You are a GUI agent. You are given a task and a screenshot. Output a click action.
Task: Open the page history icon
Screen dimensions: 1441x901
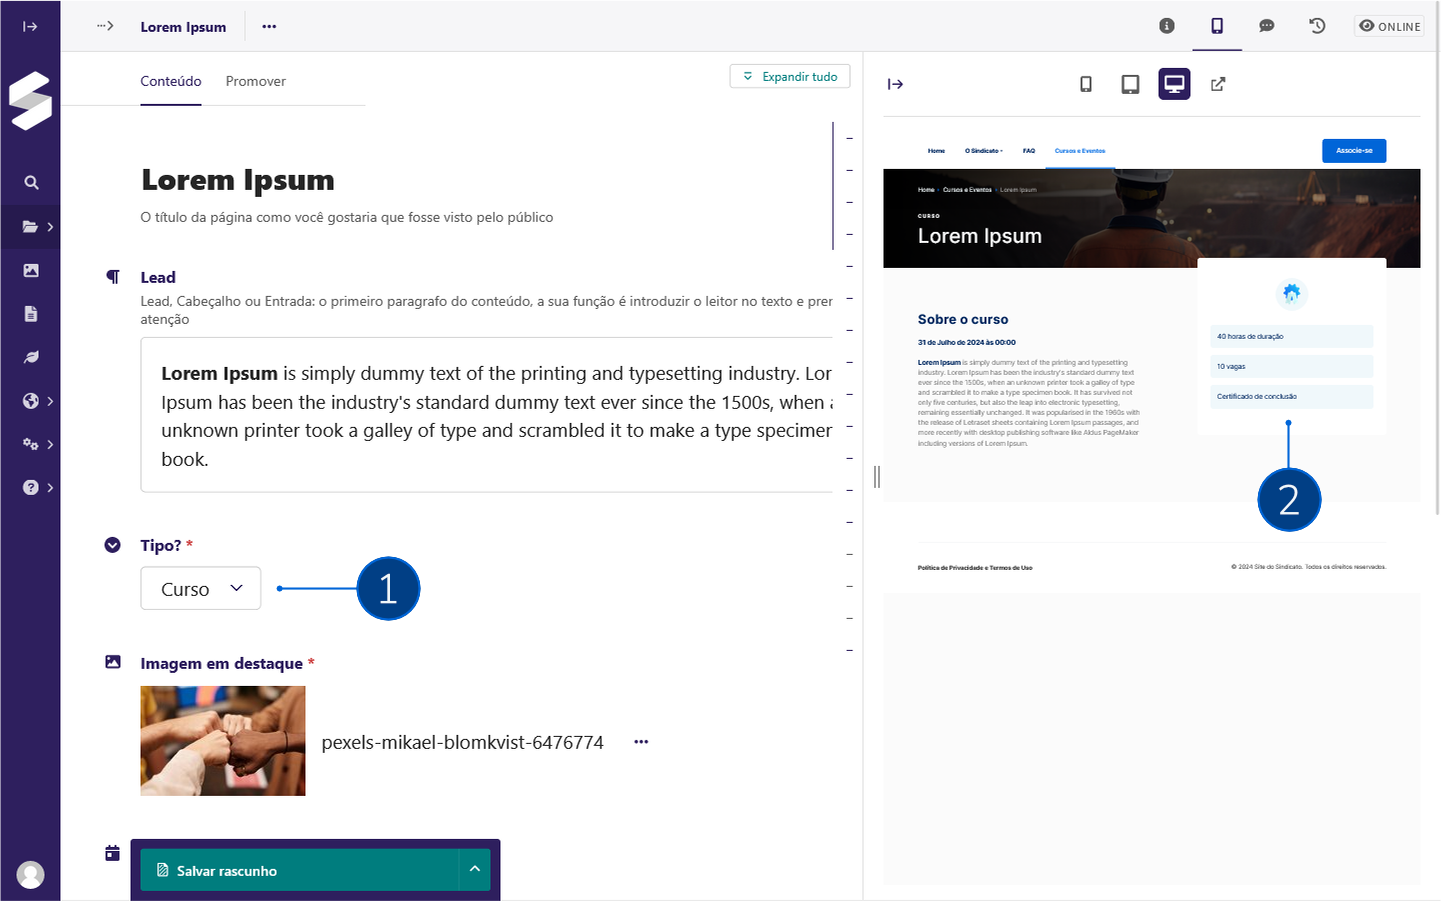click(x=1317, y=26)
